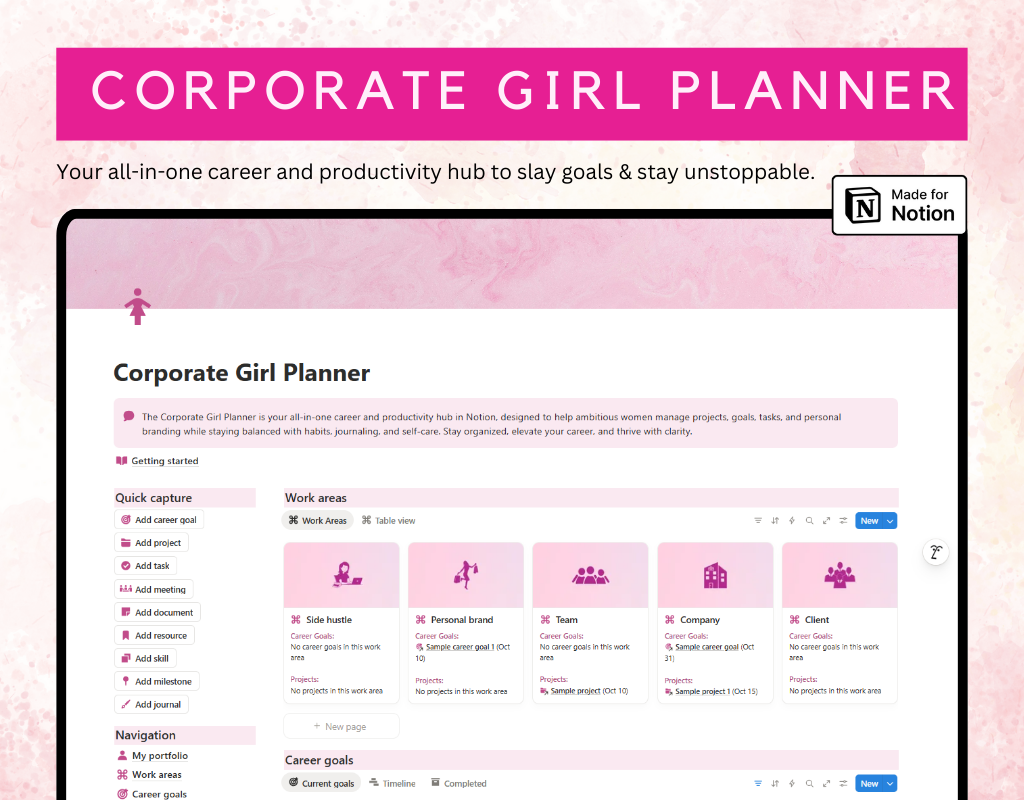Click the filter icon in Career goals toolbar
This screenshot has width=1024, height=800.
(758, 783)
